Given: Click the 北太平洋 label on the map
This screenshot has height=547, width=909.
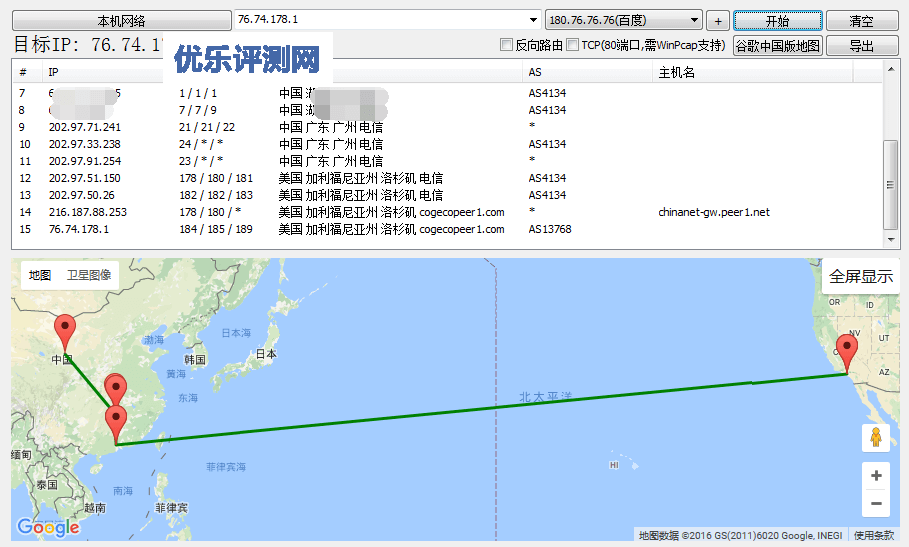Looking at the screenshot, I should pyautogui.click(x=546, y=397).
